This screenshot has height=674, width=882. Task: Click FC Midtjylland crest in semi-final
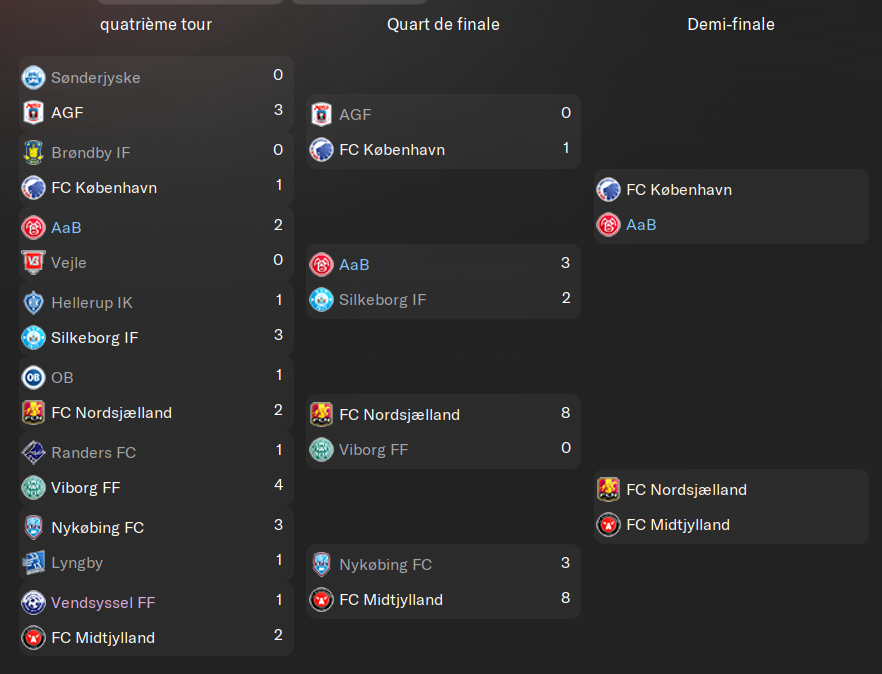[609, 525]
